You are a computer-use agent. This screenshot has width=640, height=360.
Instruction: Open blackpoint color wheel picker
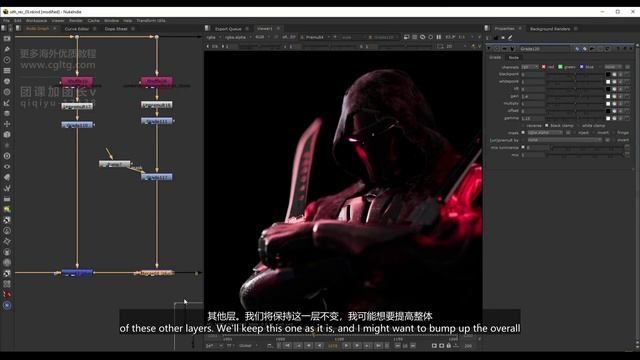[x=614, y=74]
